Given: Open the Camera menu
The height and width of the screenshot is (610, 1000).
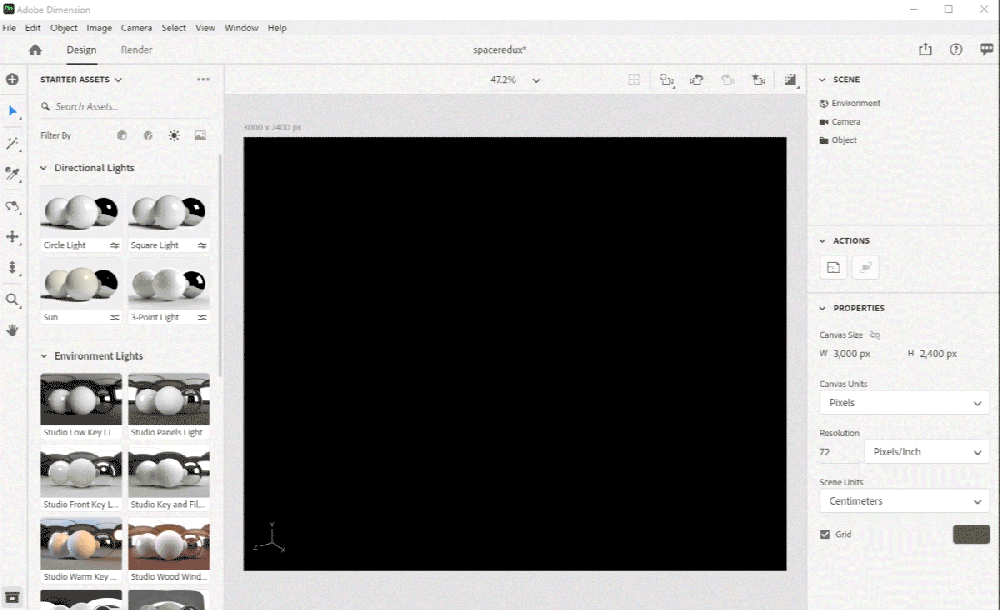Looking at the screenshot, I should [x=137, y=28].
